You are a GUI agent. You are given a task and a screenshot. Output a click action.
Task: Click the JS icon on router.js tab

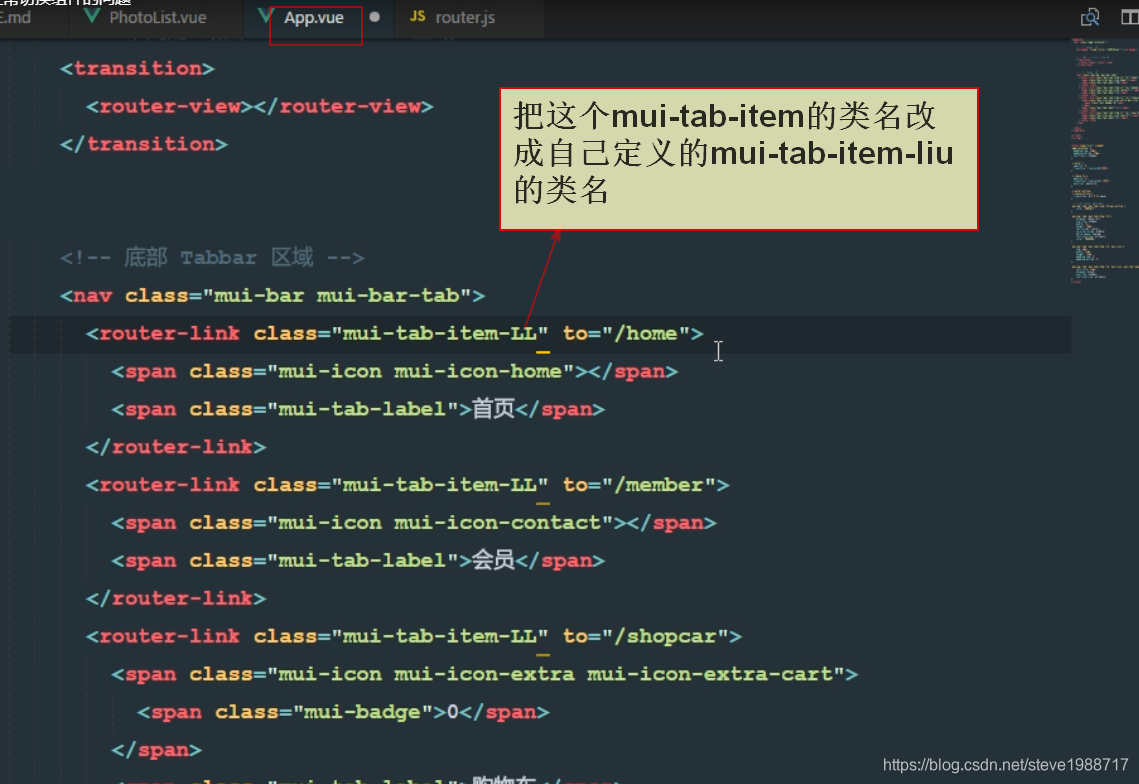coord(418,16)
